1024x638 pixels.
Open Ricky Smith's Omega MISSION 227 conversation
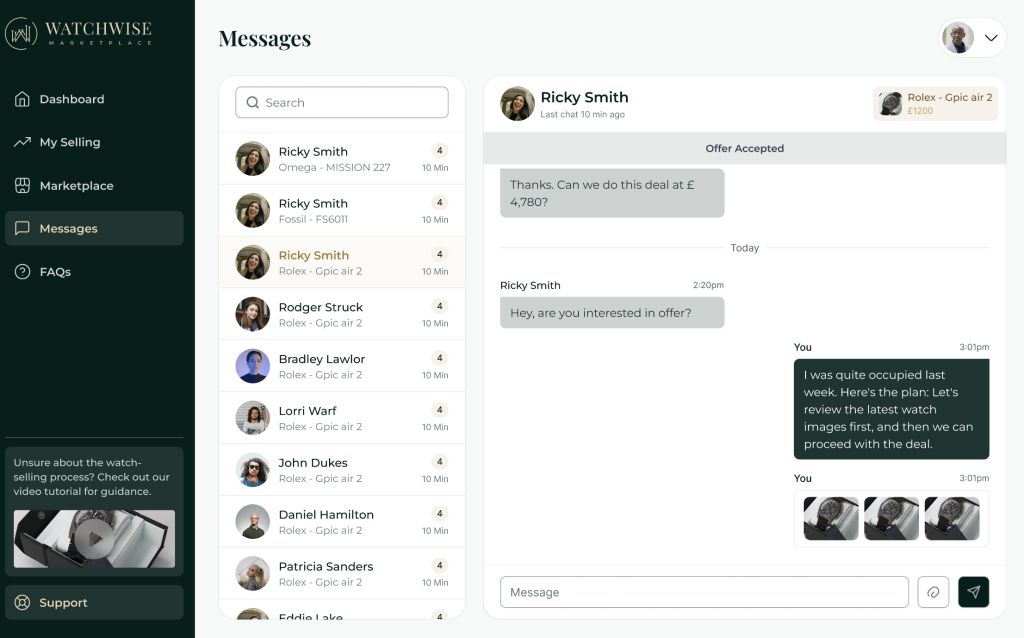(x=342, y=159)
